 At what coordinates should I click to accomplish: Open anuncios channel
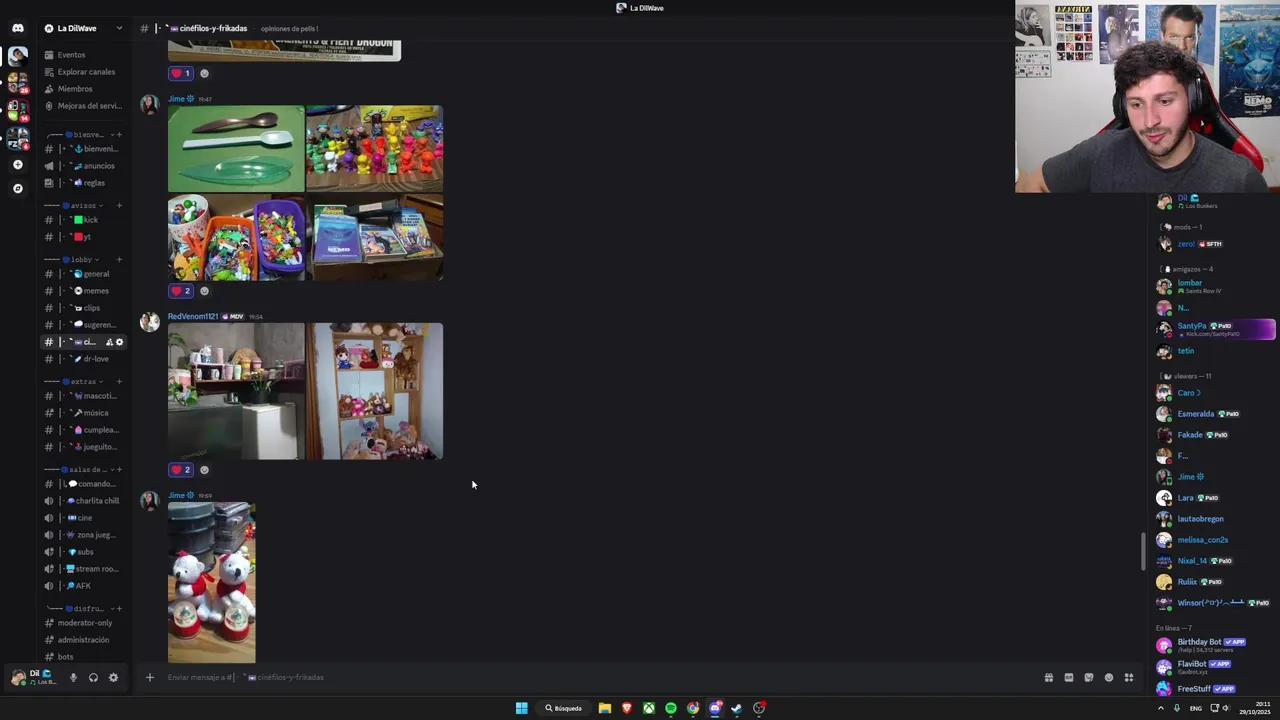point(84,166)
